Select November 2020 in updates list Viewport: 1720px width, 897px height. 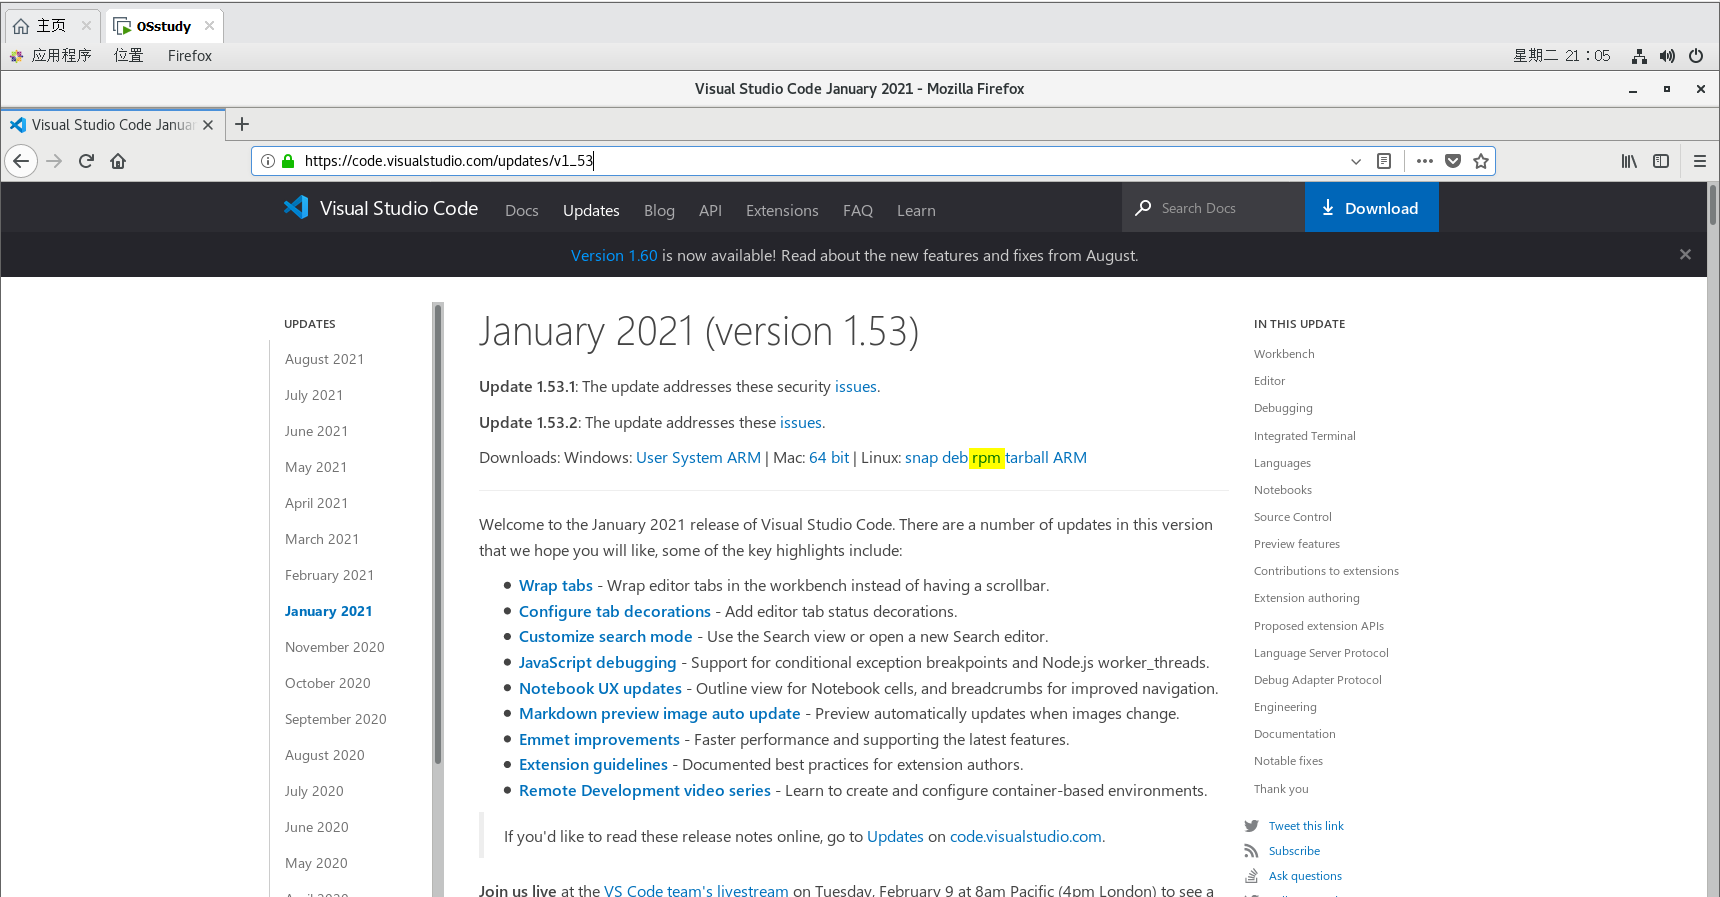334,647
